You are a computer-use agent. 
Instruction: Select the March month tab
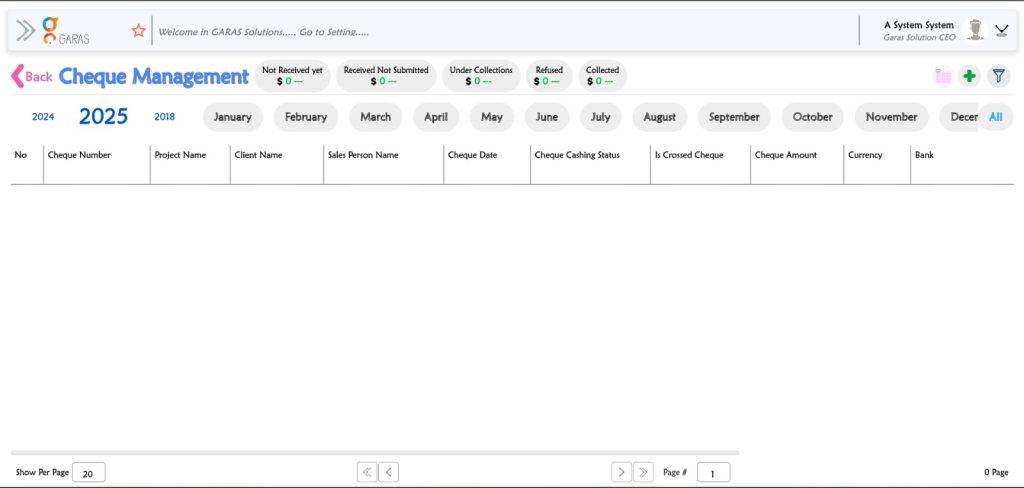pos(375,117)
